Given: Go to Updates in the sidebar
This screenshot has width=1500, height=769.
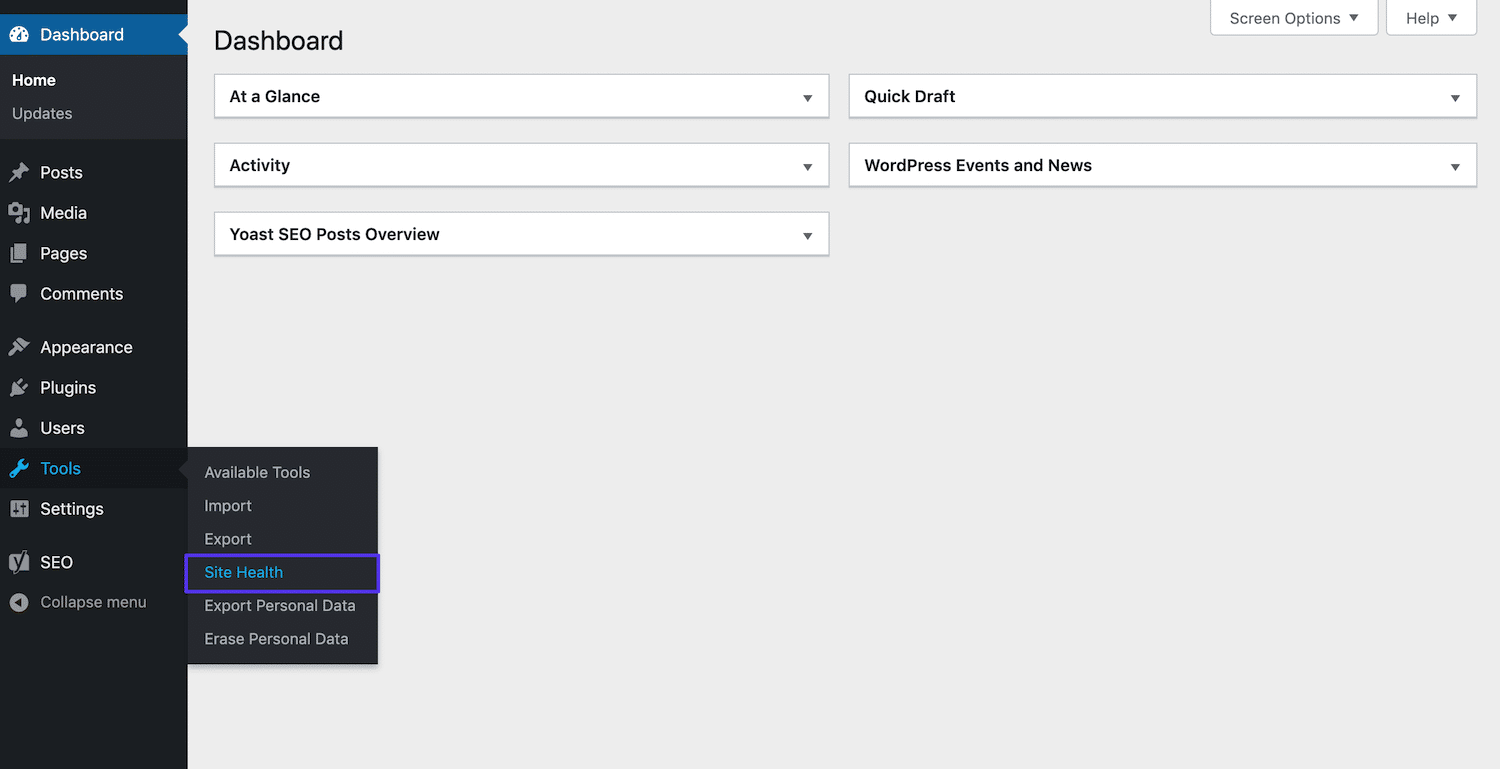Looking at the screenshot, I should pyautogui.click(x=42, y=113).
